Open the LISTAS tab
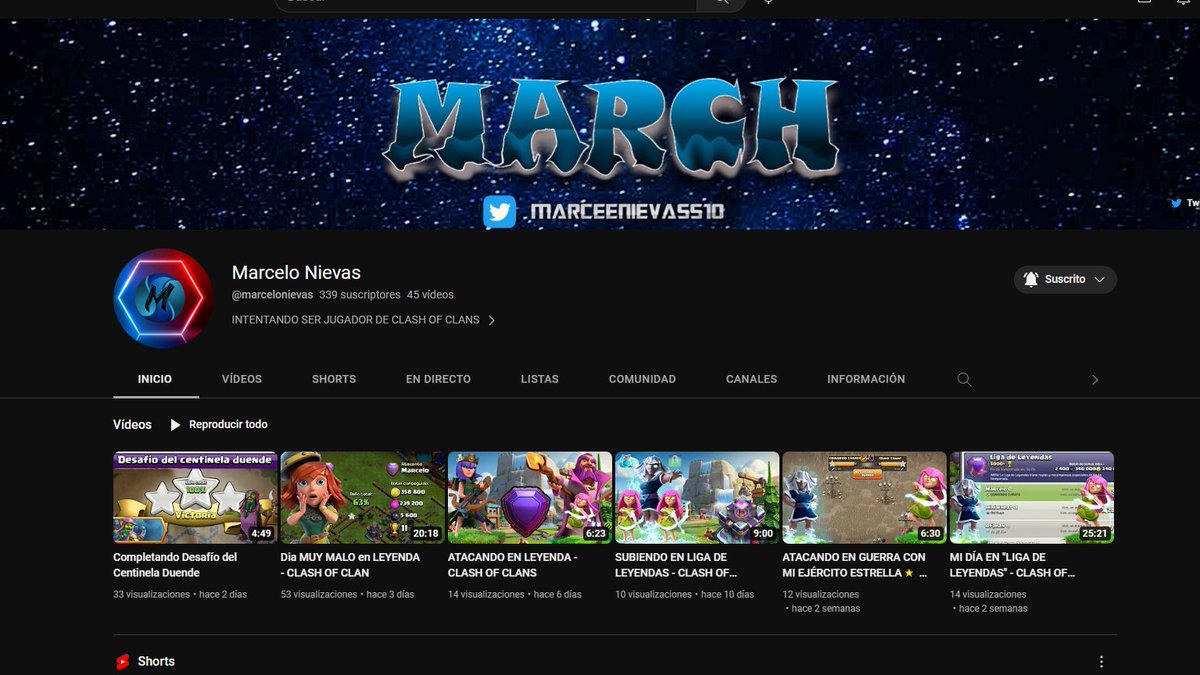 [x=540, y=379]
